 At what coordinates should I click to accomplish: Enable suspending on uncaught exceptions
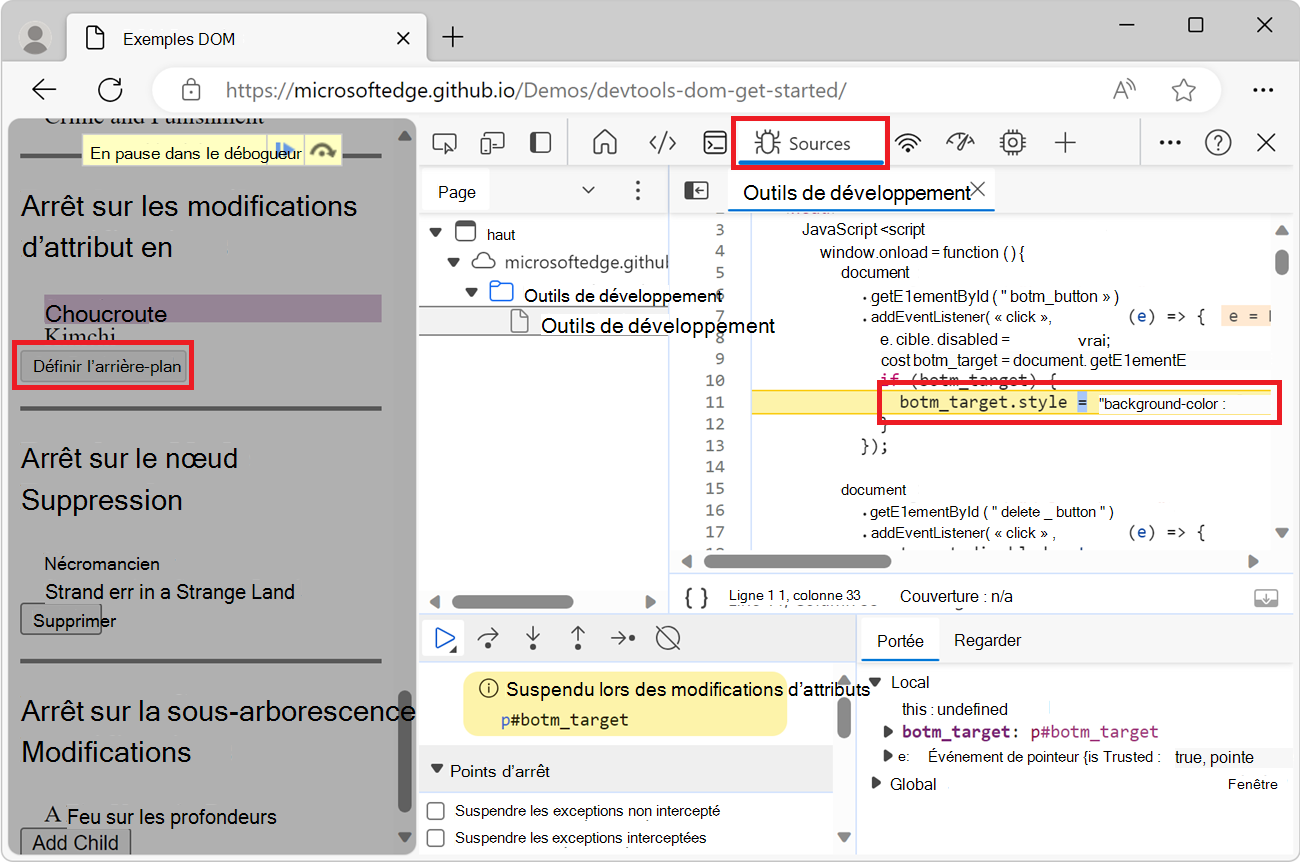pyautogui.click(x=436, y=811)
